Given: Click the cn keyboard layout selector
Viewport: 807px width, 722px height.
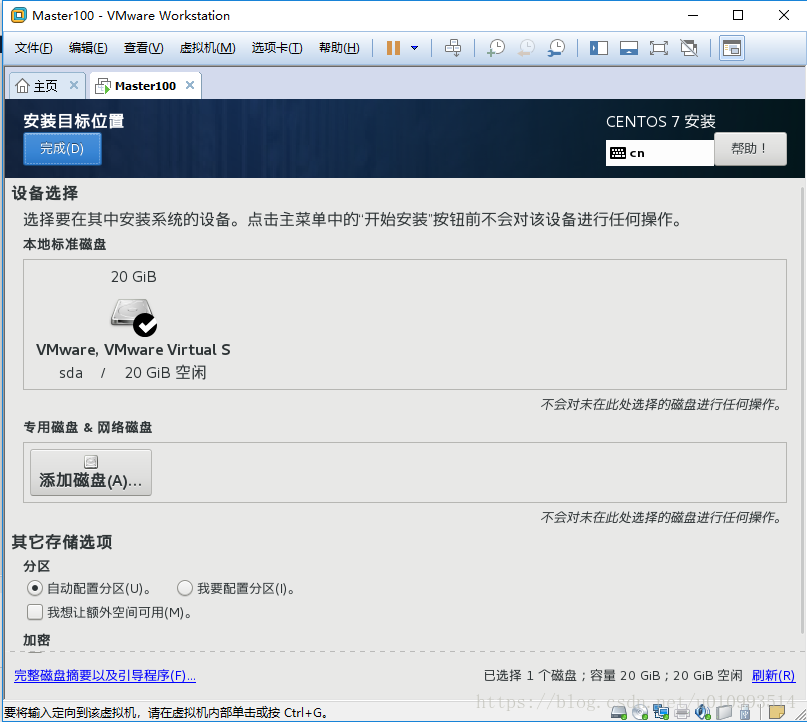Looking at the screenshot, I should [659, 153].
